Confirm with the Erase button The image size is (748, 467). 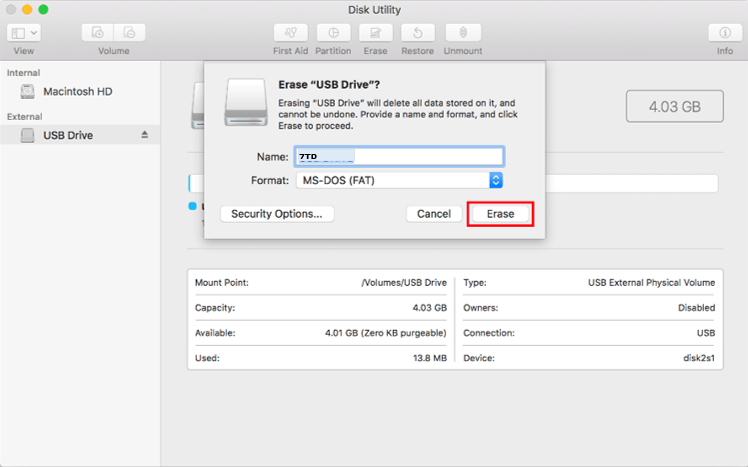(x=500, y=214)
